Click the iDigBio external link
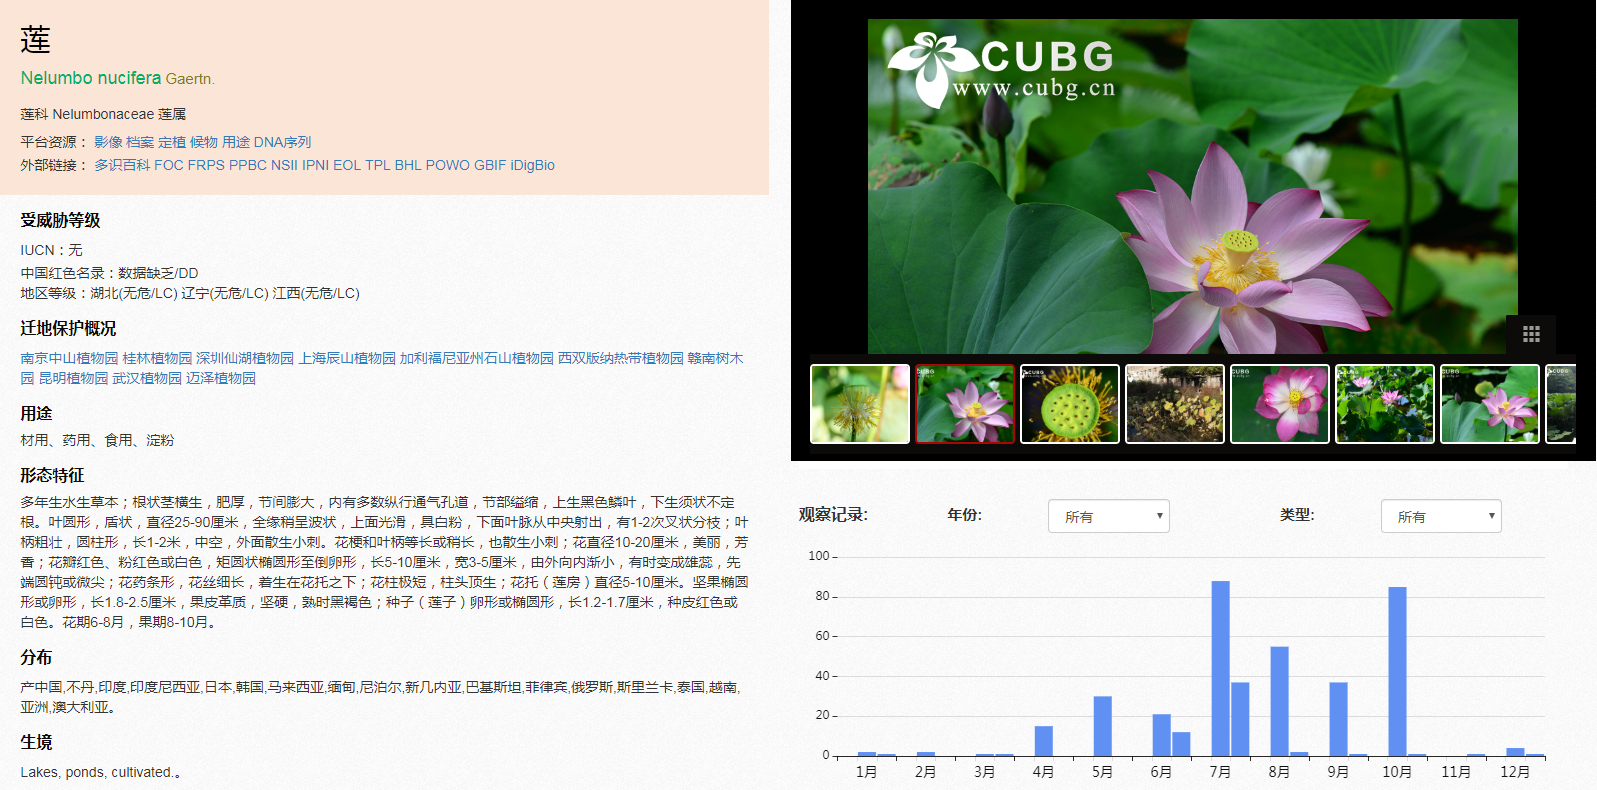The width and height of the screenshot is (1597, 790). pos(532,165)
